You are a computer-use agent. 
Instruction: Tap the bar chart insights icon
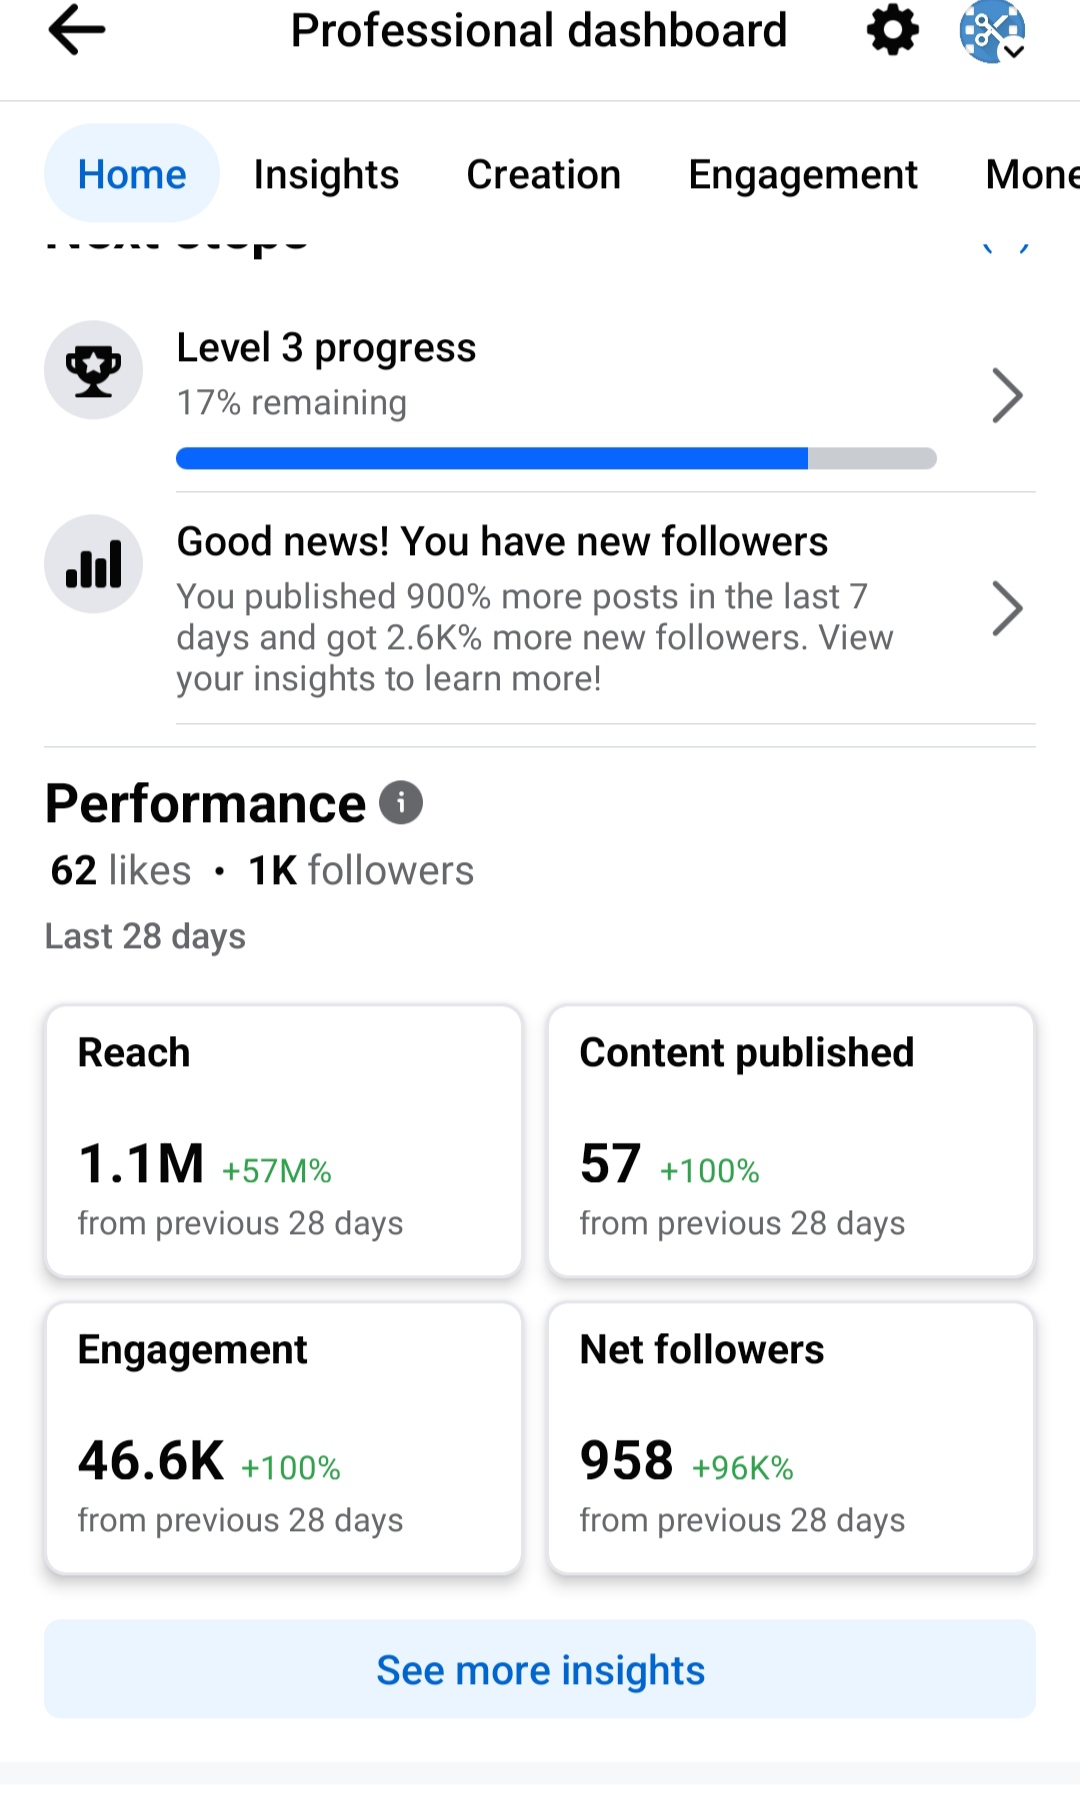pyautogui.click(x=94, y=564)
